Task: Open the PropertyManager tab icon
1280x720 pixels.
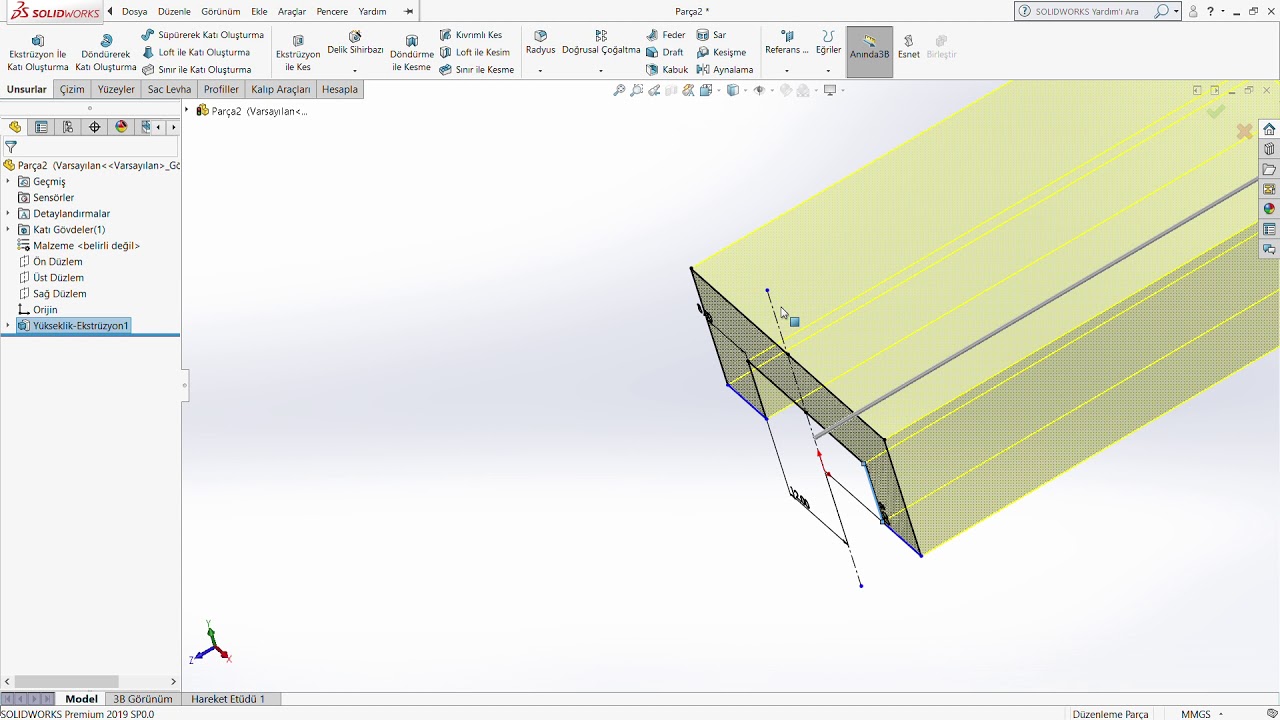Action: coord(41,127)
